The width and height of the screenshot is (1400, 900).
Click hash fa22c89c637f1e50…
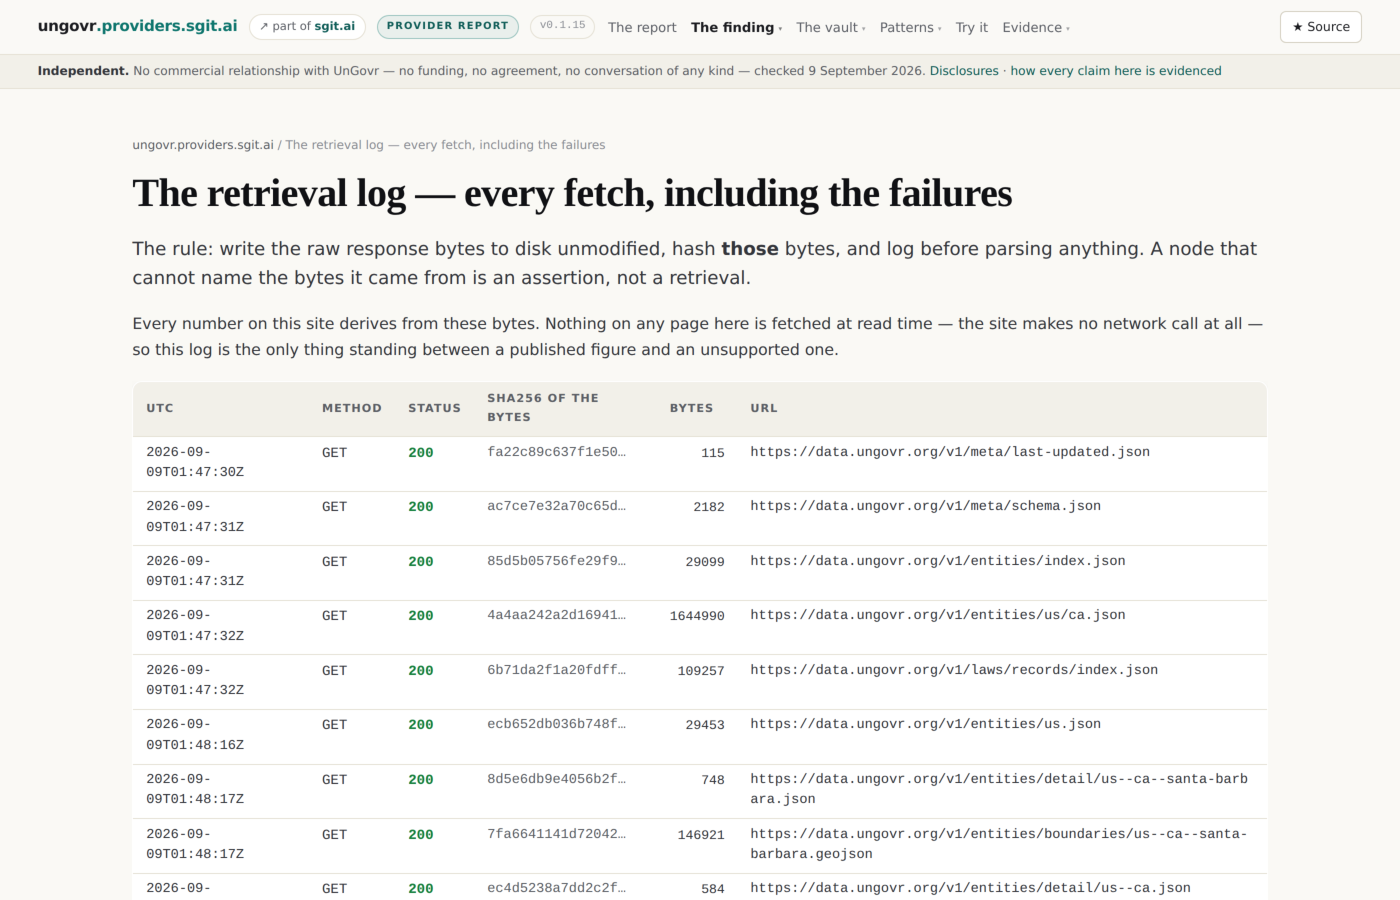[557, 452]
